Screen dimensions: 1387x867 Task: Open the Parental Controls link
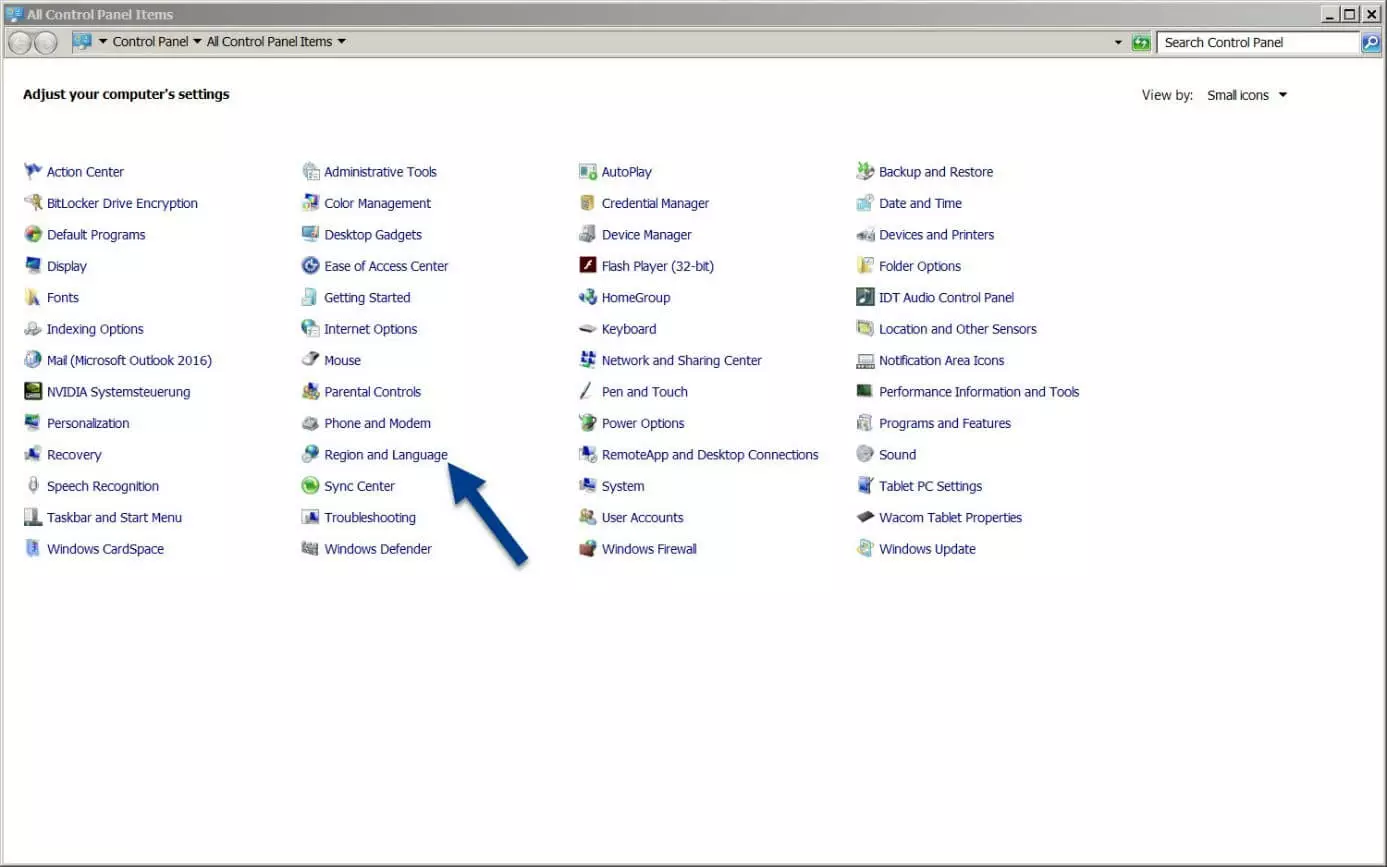tap(373, 392)
